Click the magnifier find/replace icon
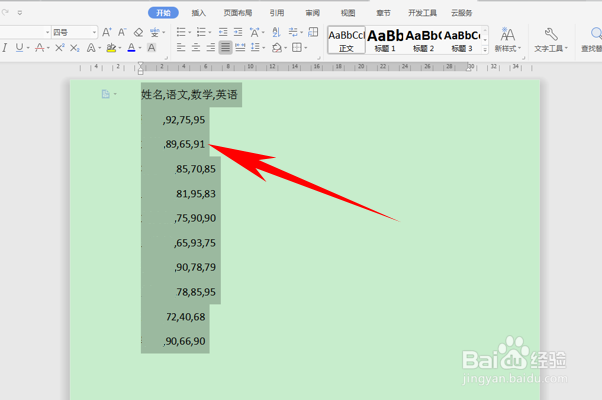This screenshot has height=400, width=602. 595,35
